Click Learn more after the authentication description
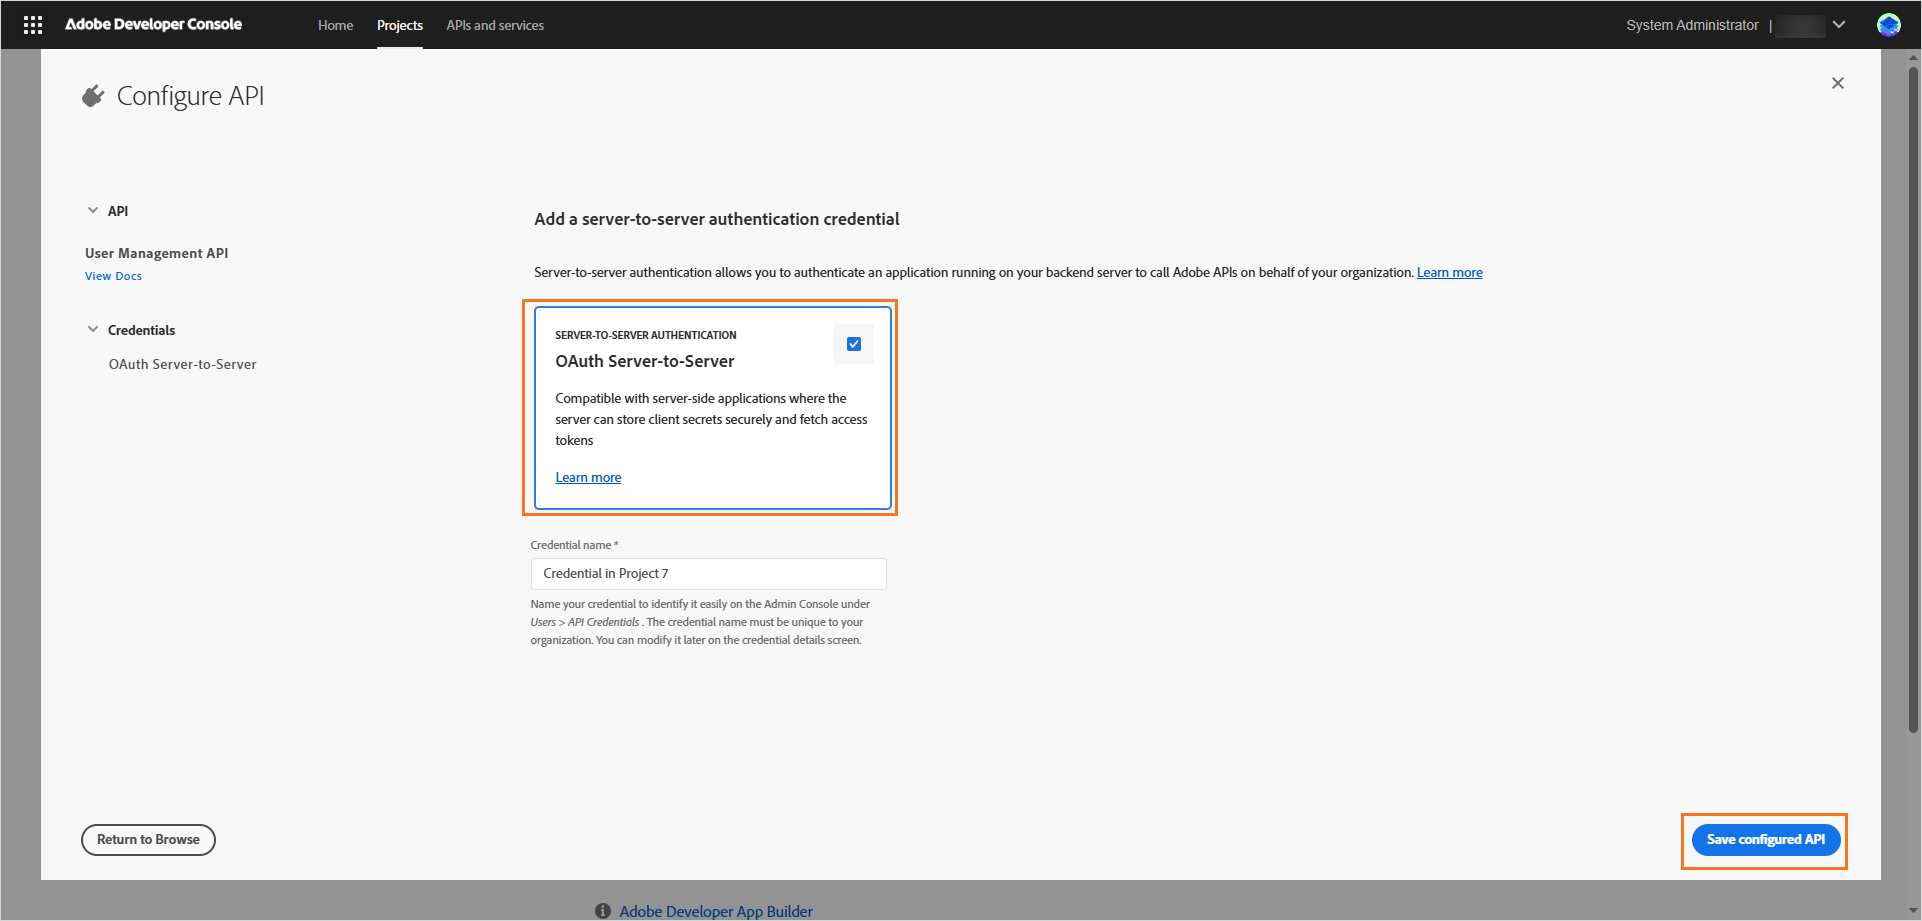This screenshot has height=921, width=1922. point(1449,272)
